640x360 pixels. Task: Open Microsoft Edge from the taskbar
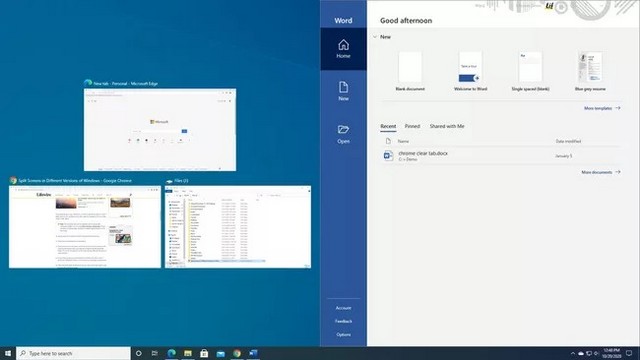click(x=171, y=353)
